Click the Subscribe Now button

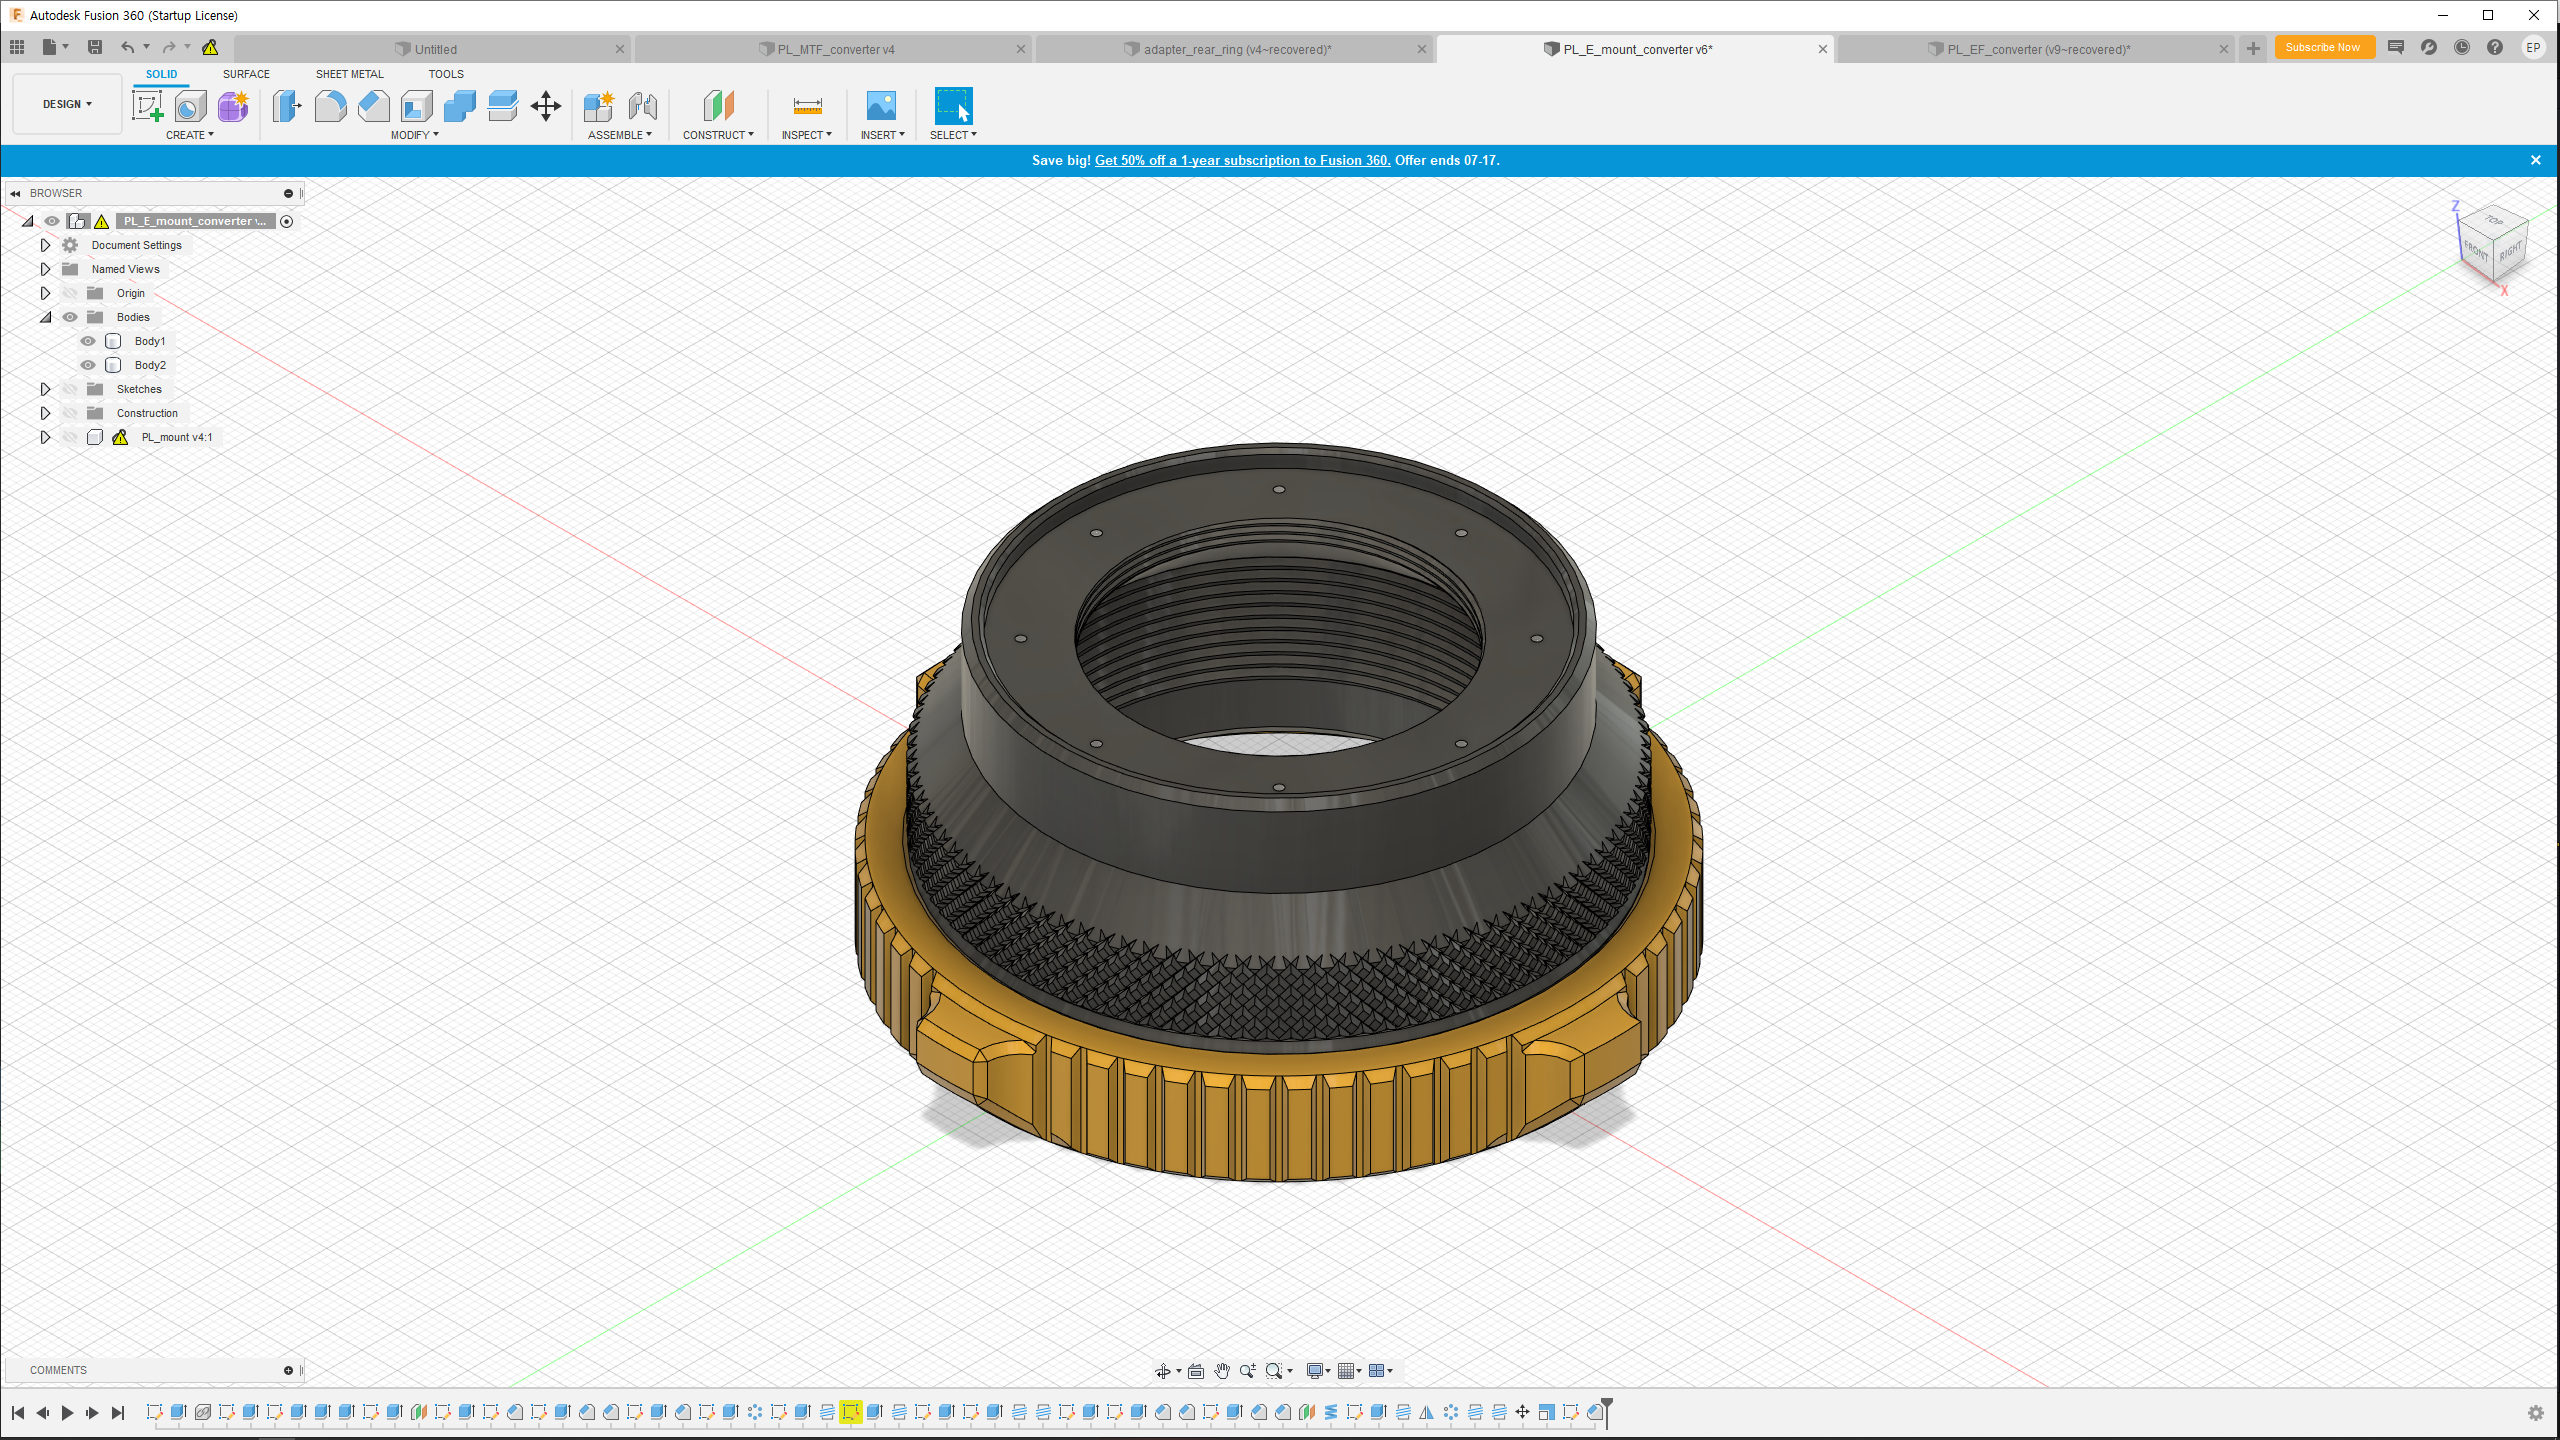point(2323,47)
